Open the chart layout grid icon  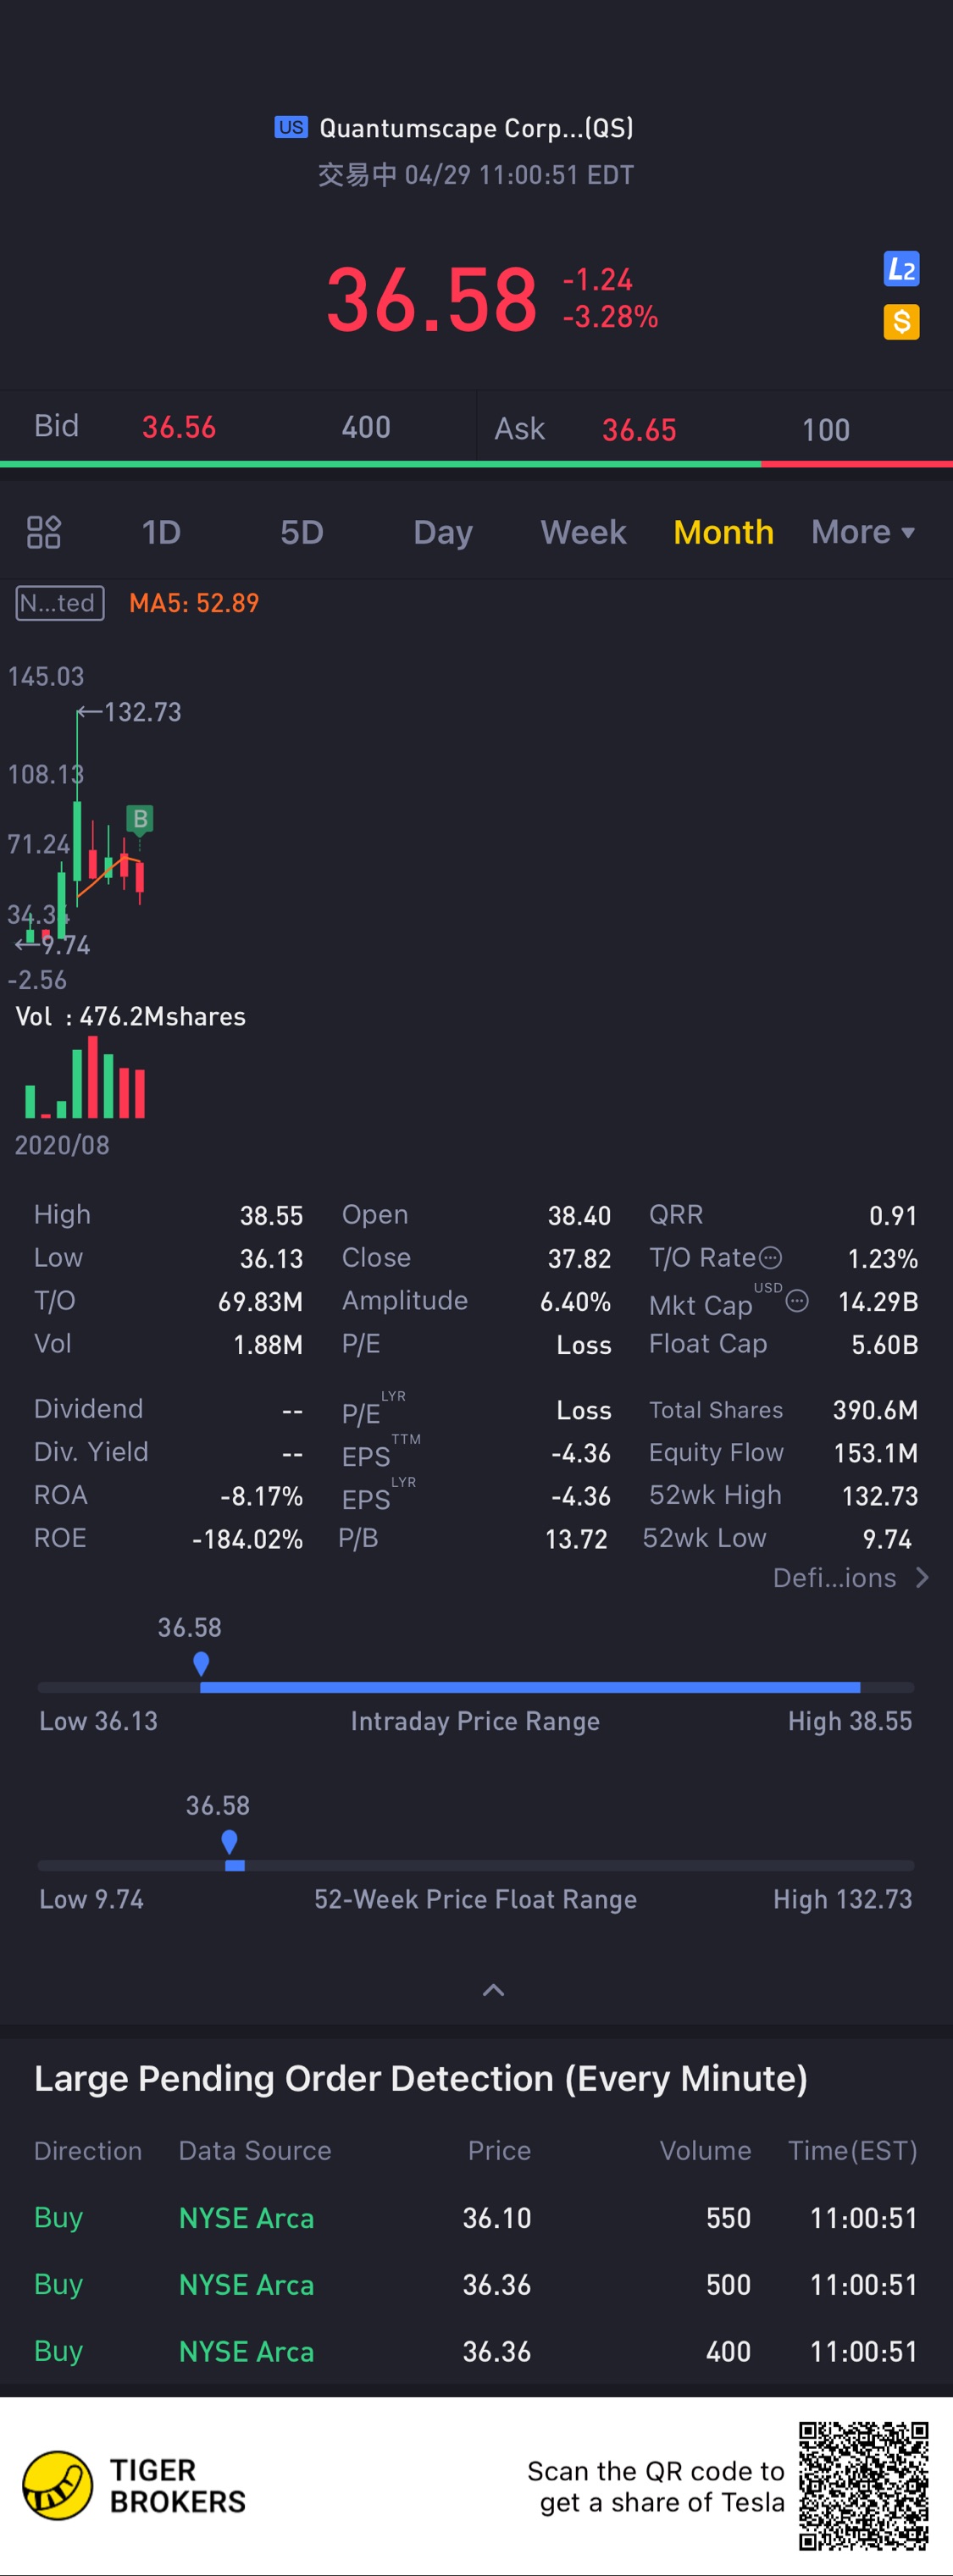pyautogui.click(x=44, y=532)
